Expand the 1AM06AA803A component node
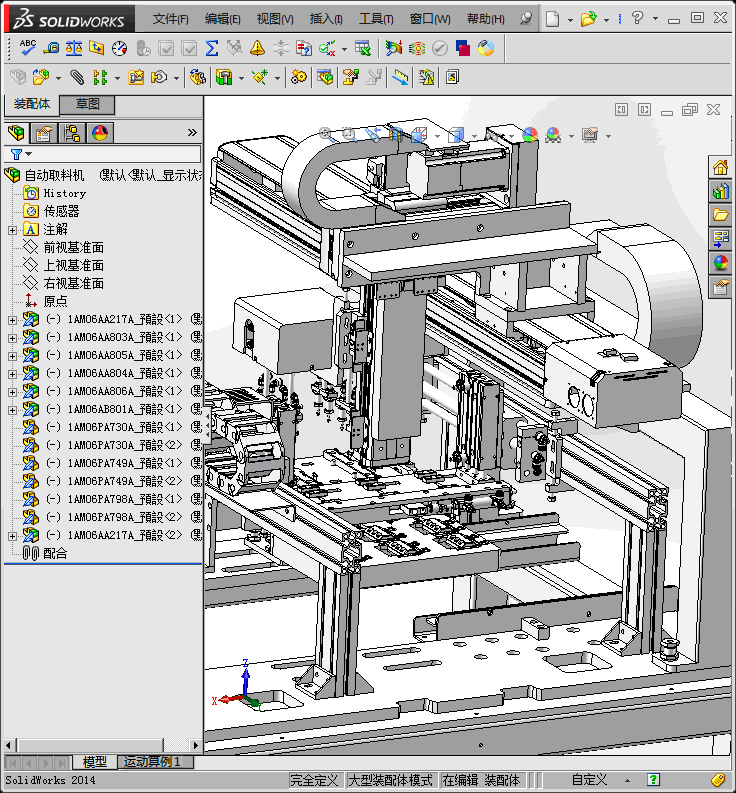736x793 pixels. (12, 338)
